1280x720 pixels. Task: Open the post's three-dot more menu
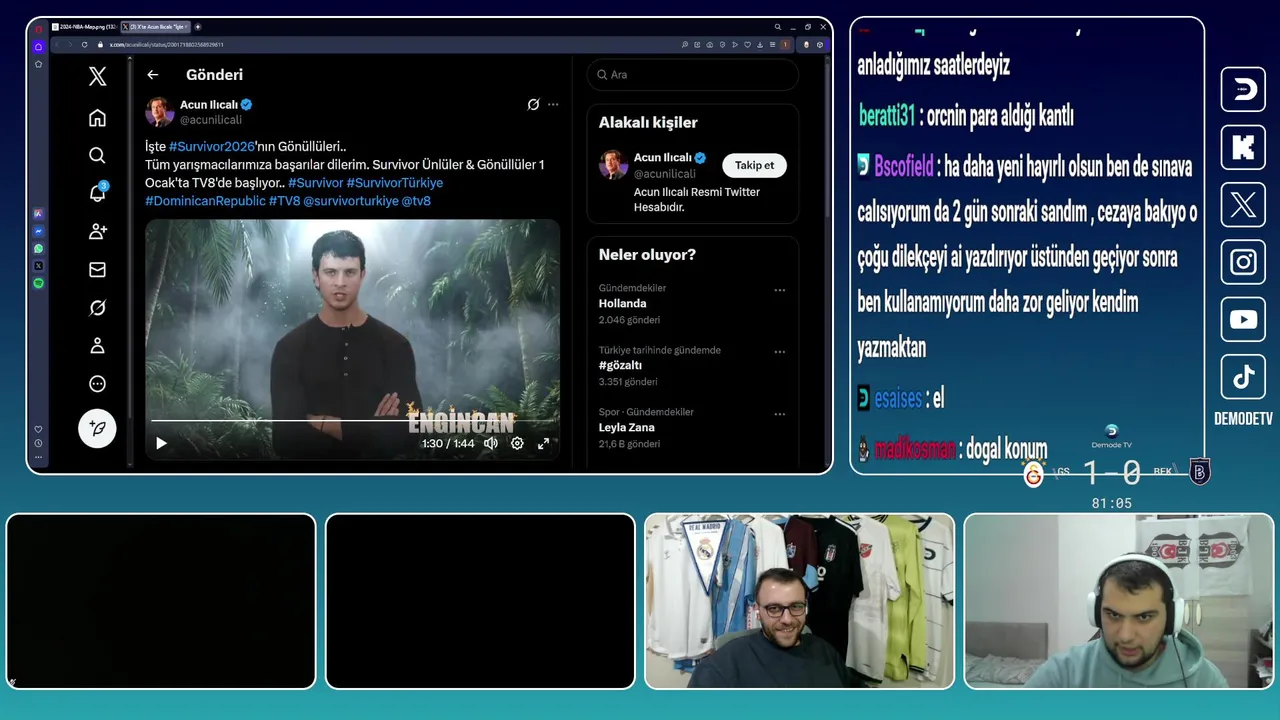click(553, 104)
